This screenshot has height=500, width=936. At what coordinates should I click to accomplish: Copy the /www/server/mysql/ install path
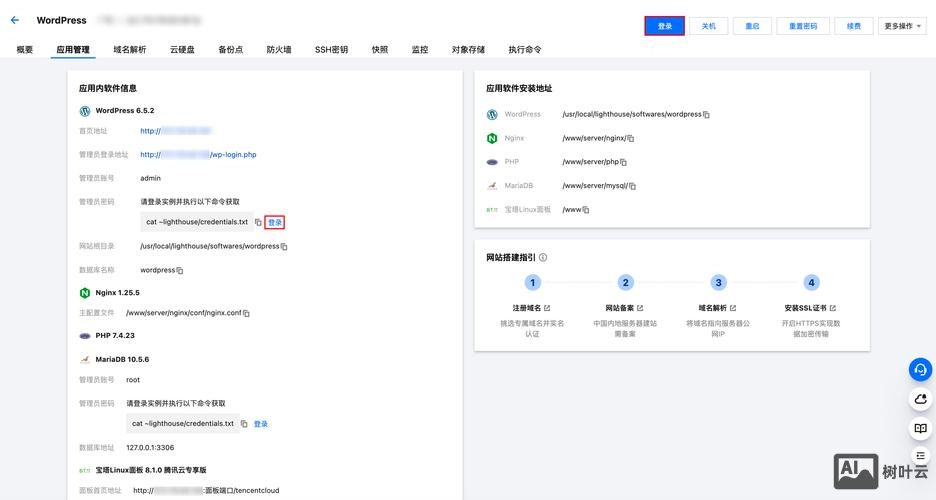coord(632,186)
